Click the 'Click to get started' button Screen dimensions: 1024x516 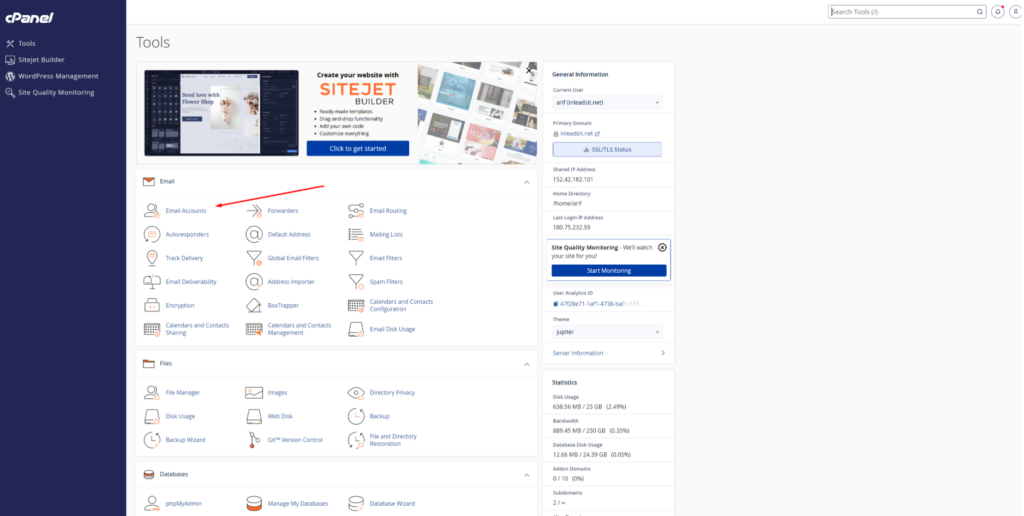pyautogui.click(x=358, y=148)
